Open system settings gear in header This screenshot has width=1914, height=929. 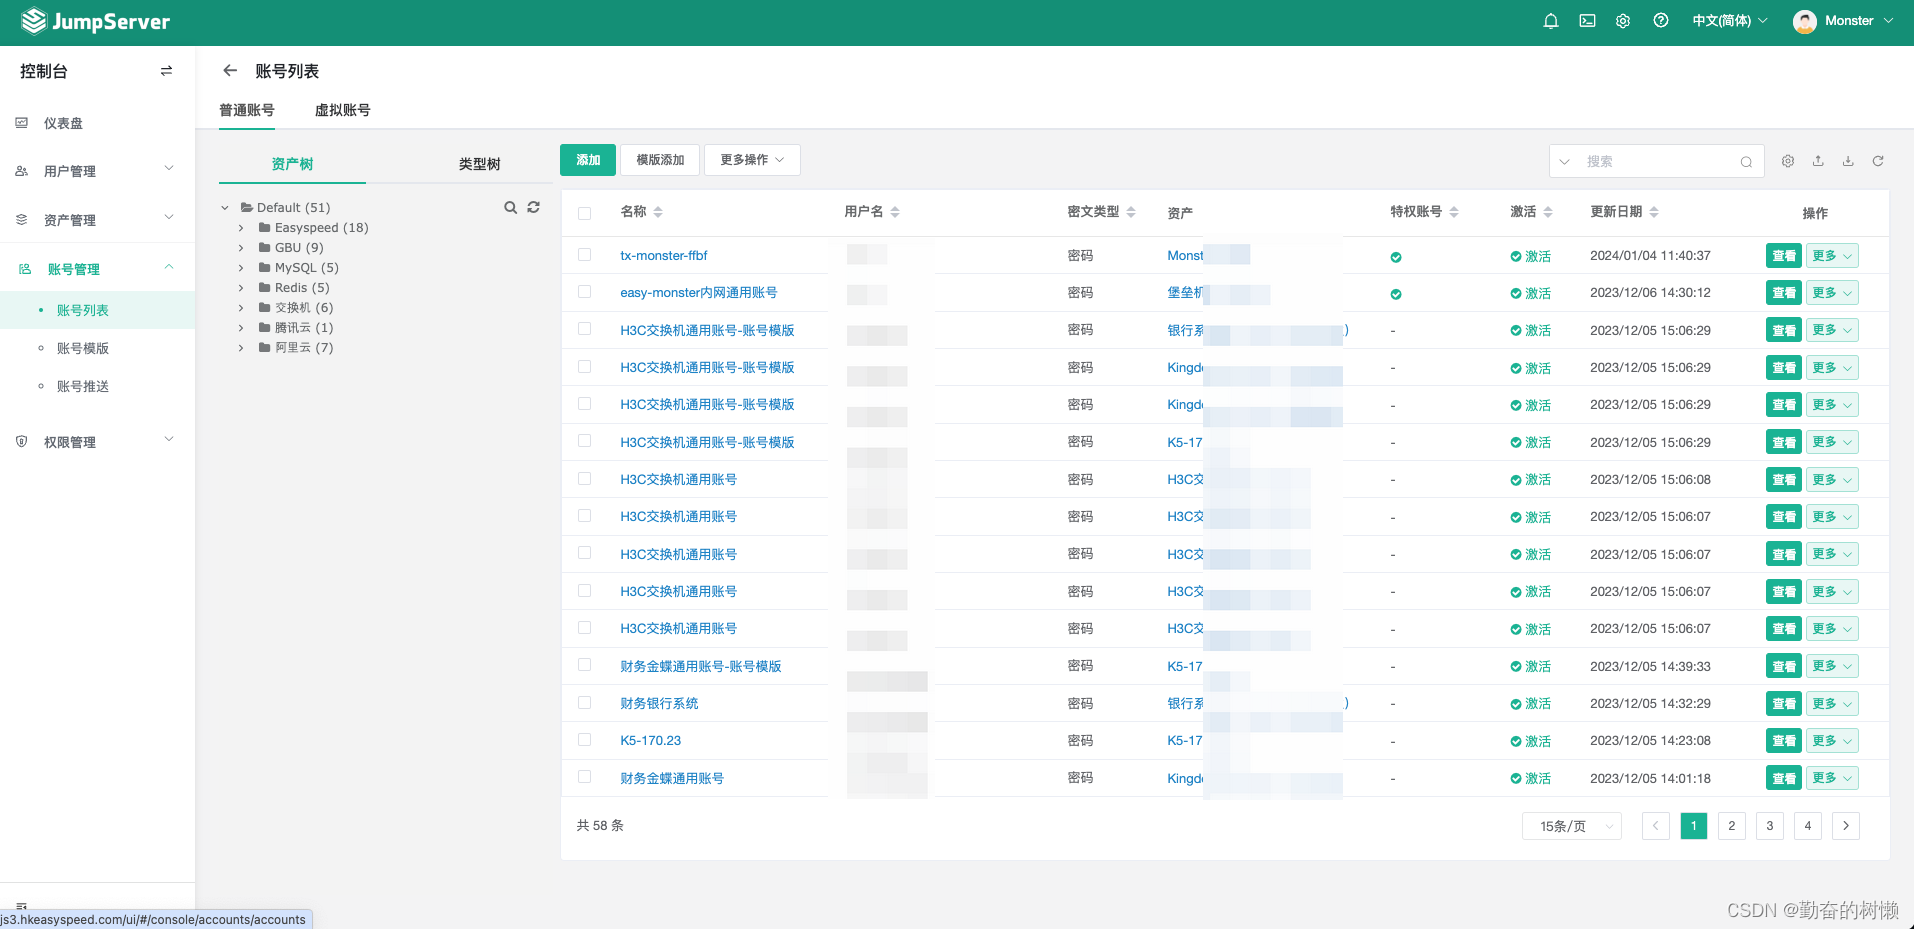[1623, 21]
